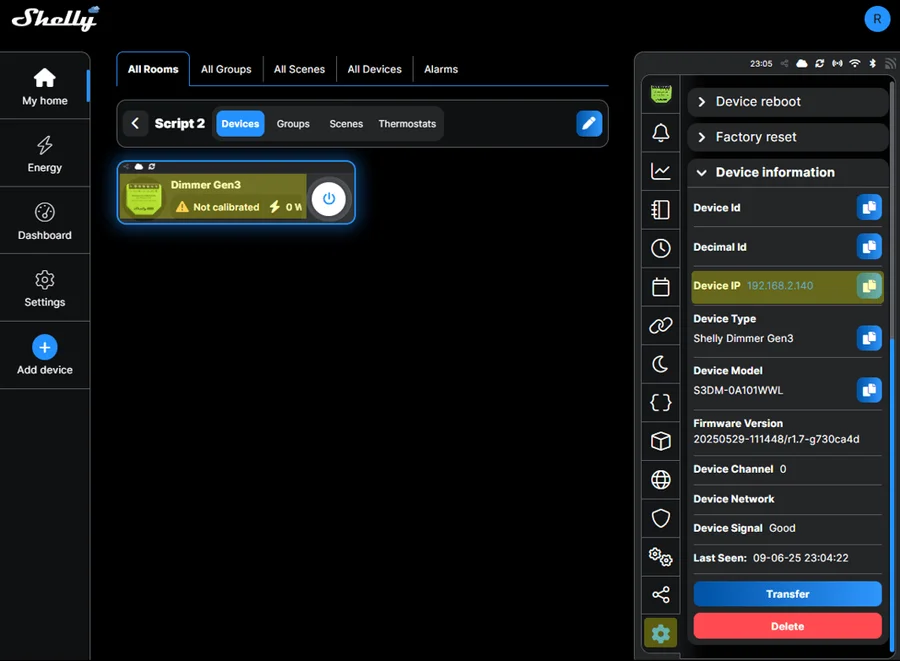Select the Groups room filter
Image resolution: width=900 pixels, height=661 pixels.
[x=293, y=123]
